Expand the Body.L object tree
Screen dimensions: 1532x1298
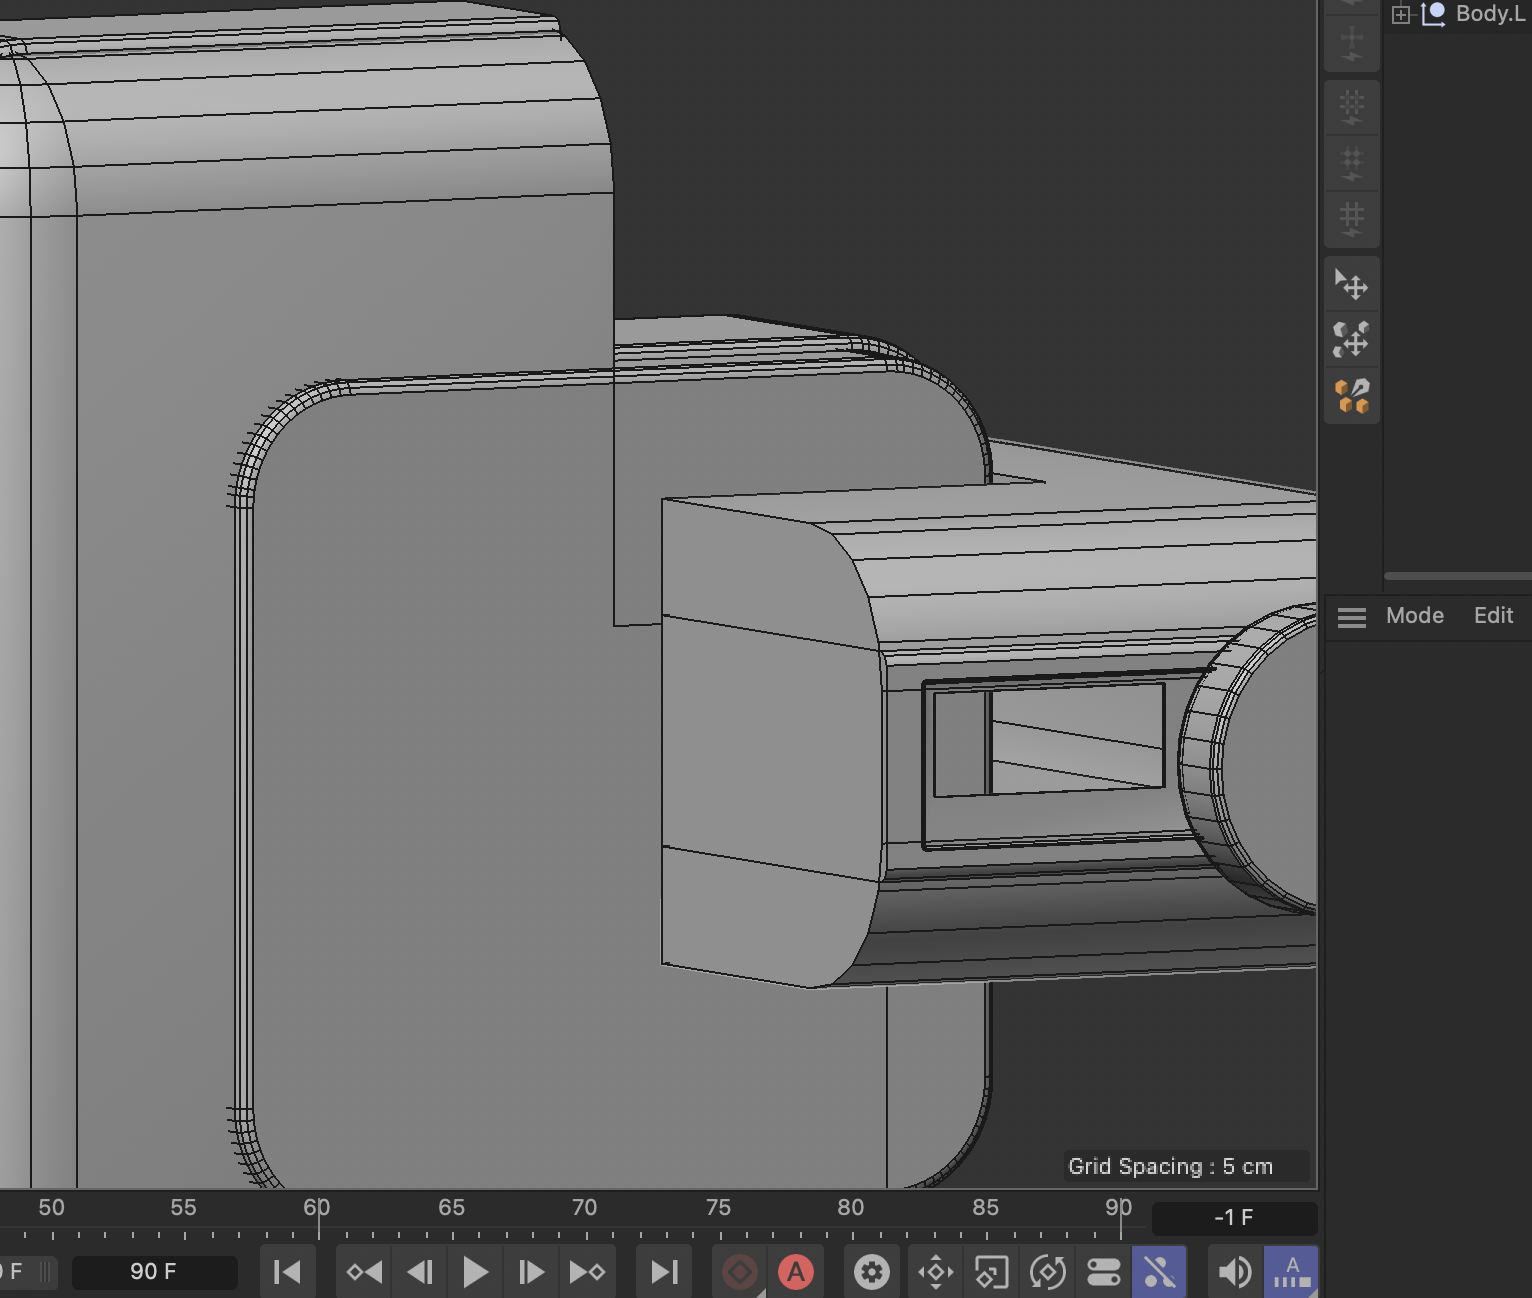(1401, 14)
